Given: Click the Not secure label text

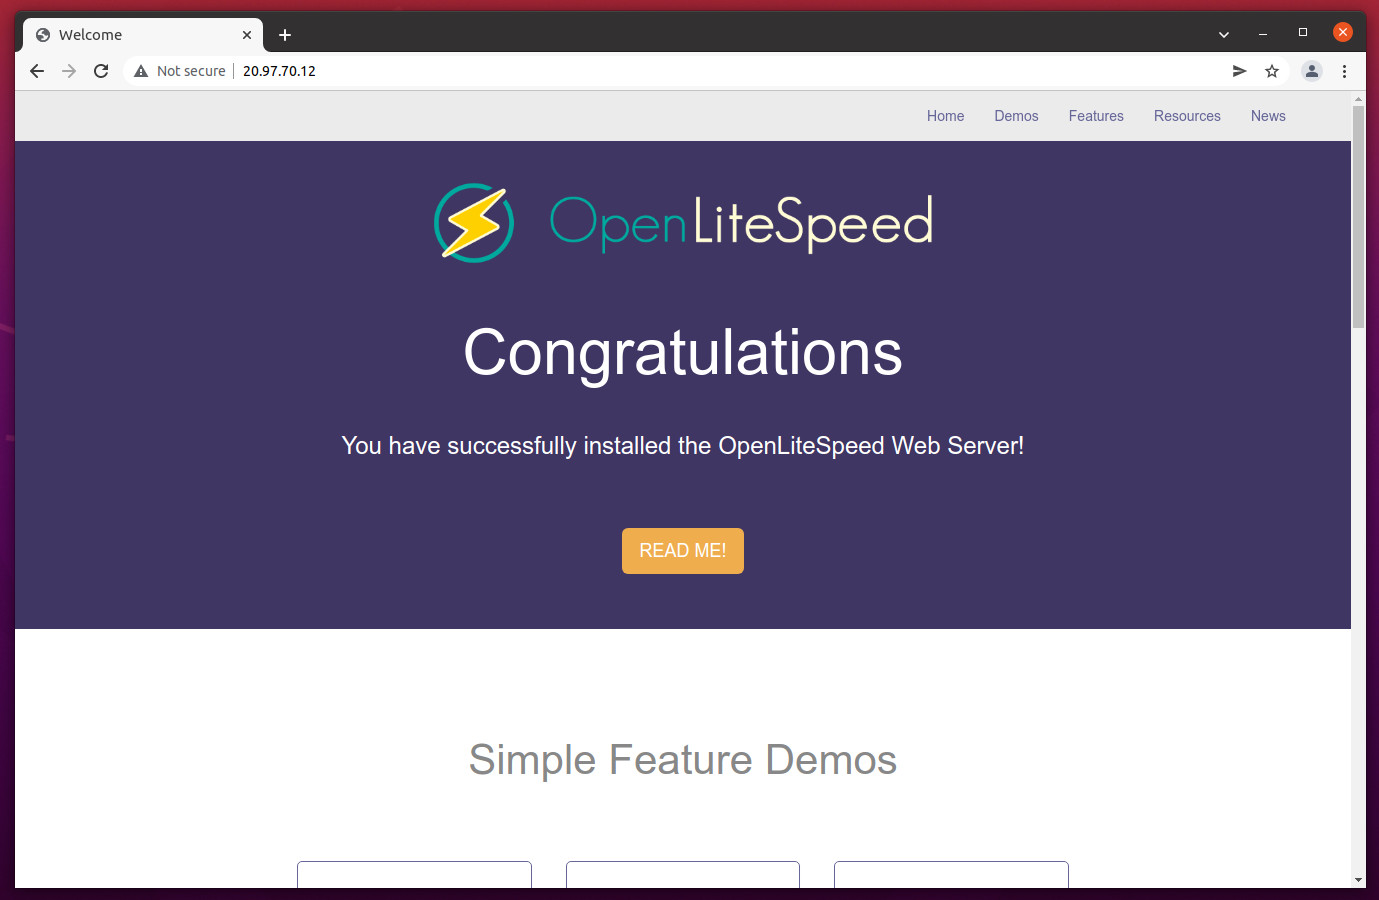Looking at the screenshot, I should [191, 71].
